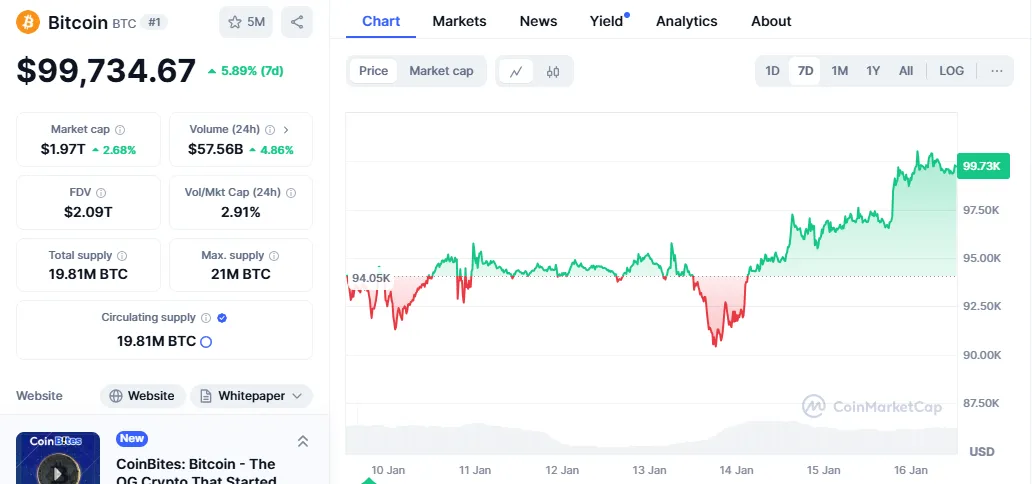This screenshot has height=484, width=1032.
Task: Select the Price chart toggle
Action: pyautogui.click(x=373, y=71)
